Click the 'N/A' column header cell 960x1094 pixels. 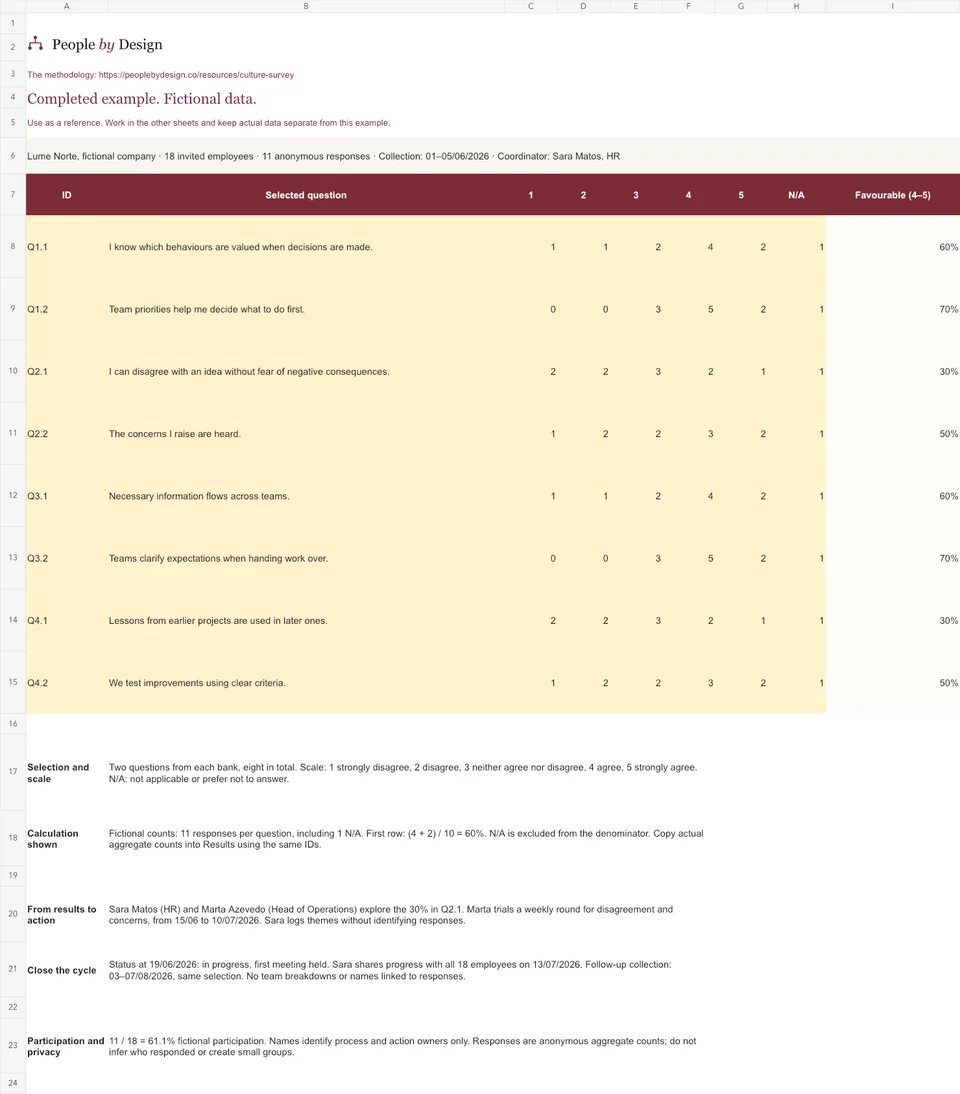[x=796, y=195]
